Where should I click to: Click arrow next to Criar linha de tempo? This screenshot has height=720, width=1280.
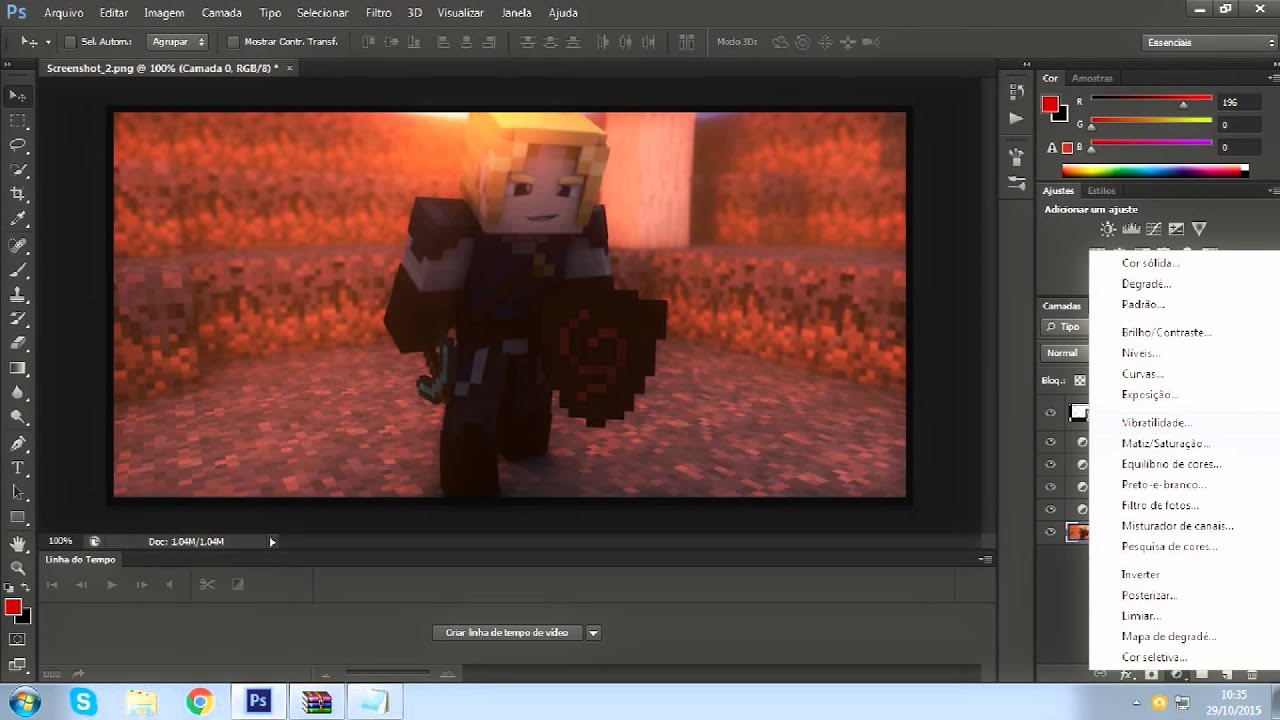point(593,632)
